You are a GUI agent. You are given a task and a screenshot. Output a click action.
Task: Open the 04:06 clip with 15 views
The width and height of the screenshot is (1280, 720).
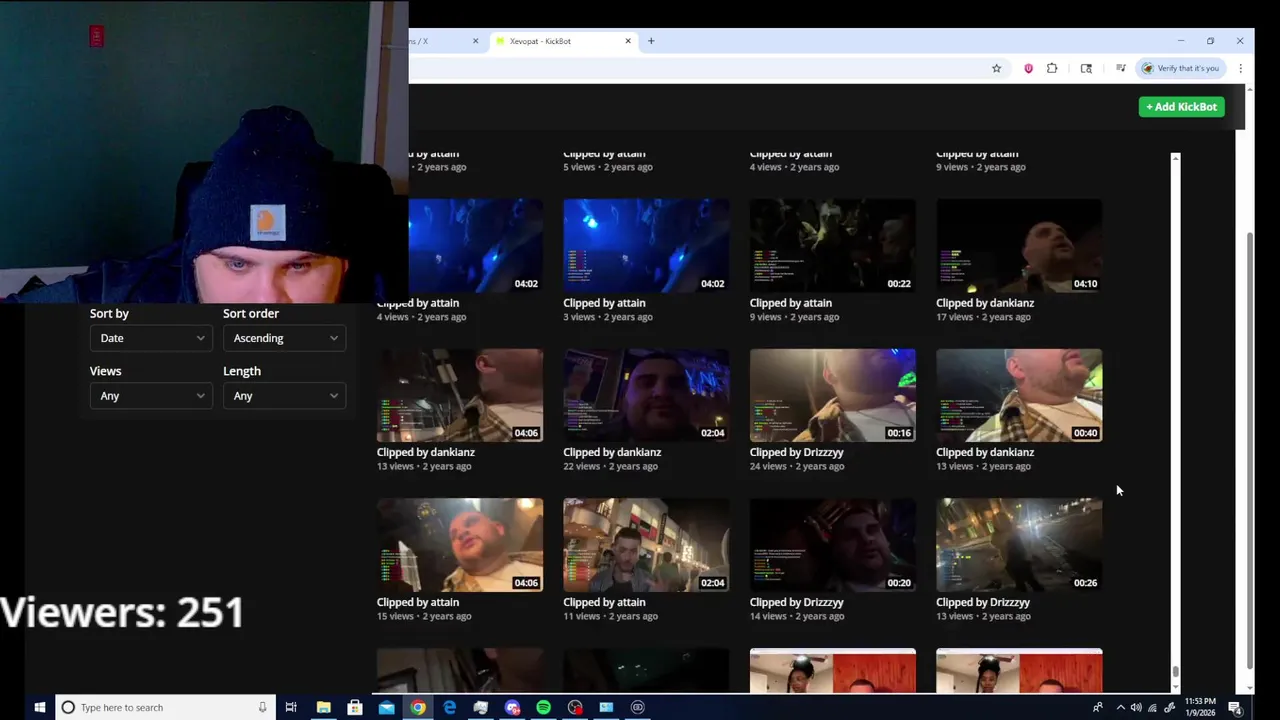[x=460, y=545]
